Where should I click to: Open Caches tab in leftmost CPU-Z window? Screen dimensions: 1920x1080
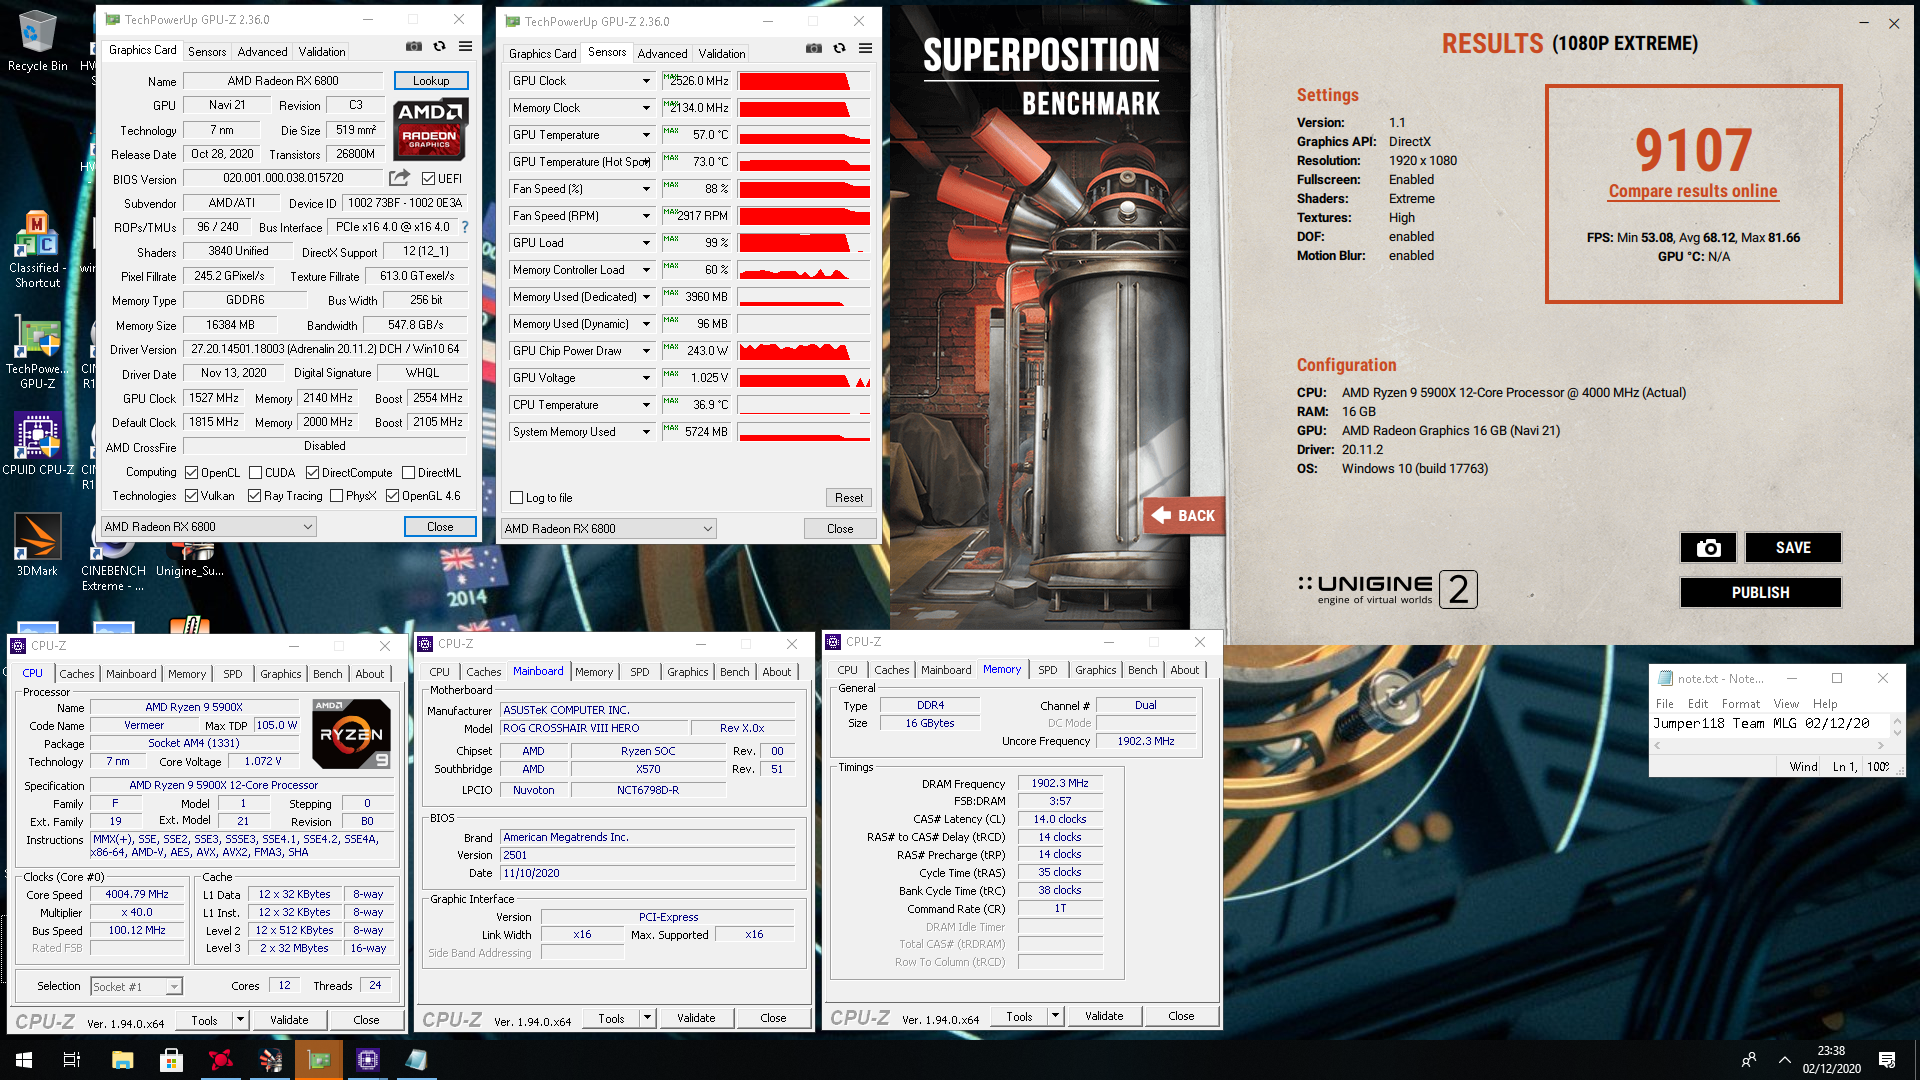(x=77, y=674)
